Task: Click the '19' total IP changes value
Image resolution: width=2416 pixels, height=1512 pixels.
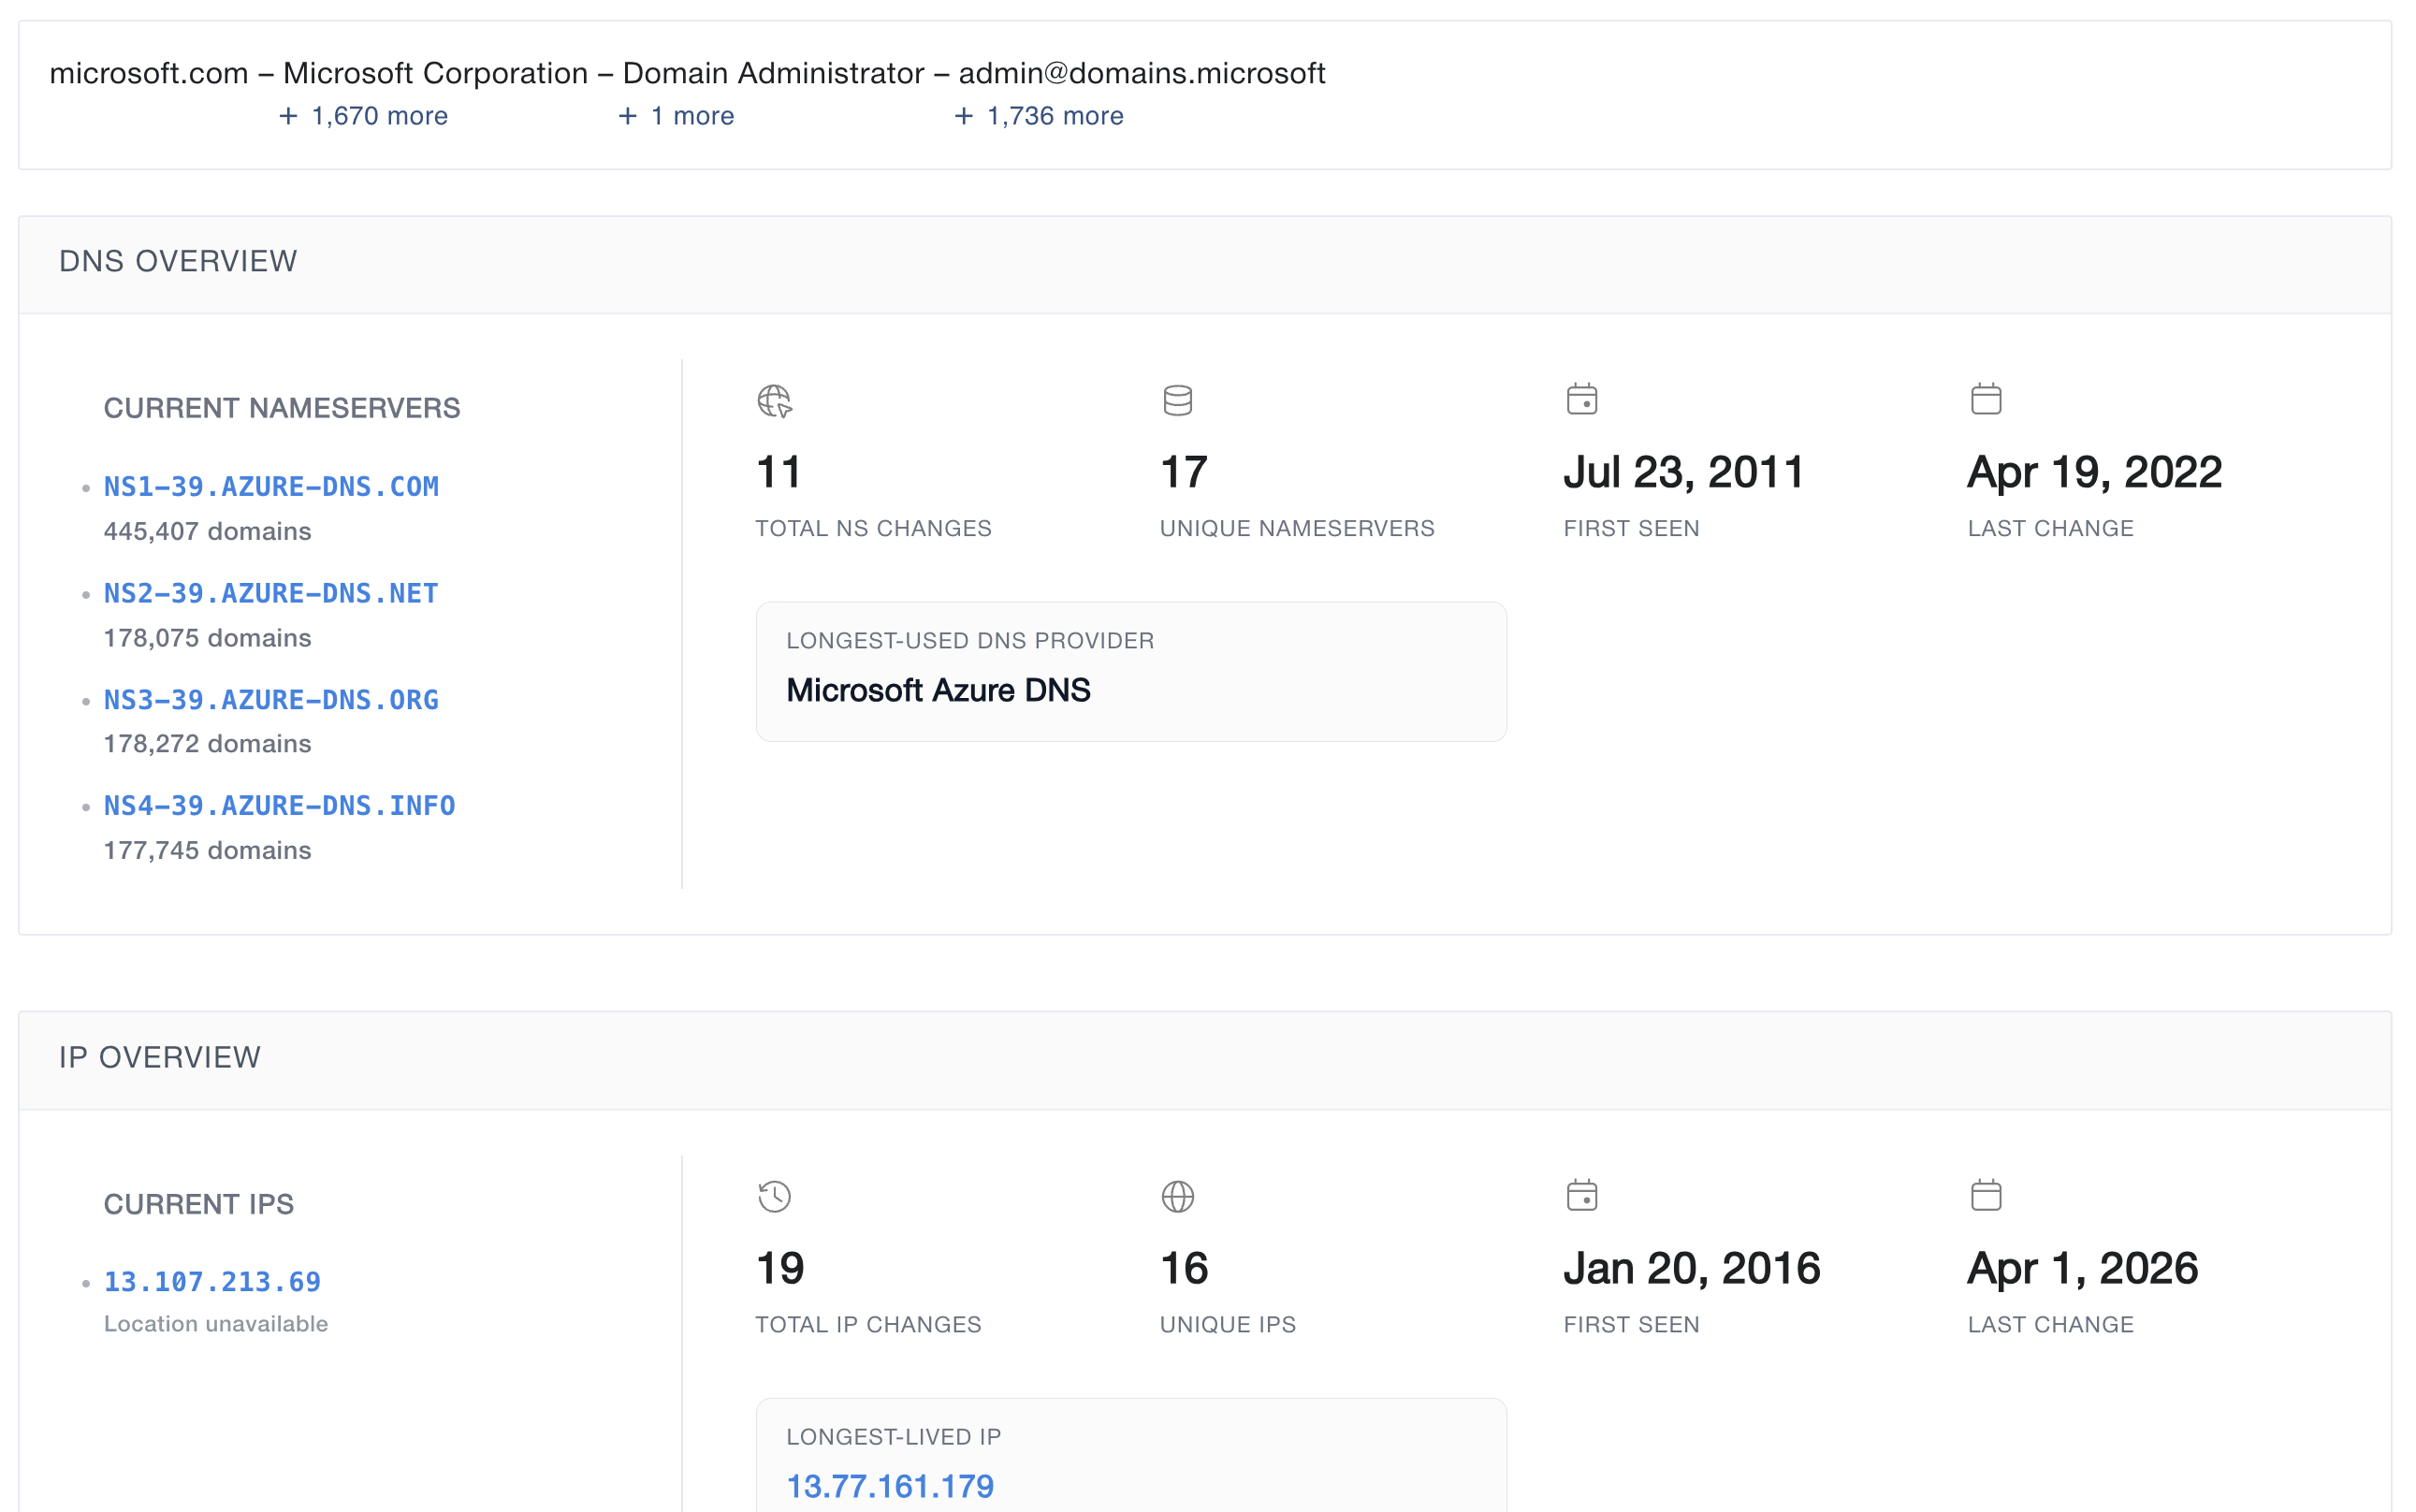Action: (x=780, y=1268)
